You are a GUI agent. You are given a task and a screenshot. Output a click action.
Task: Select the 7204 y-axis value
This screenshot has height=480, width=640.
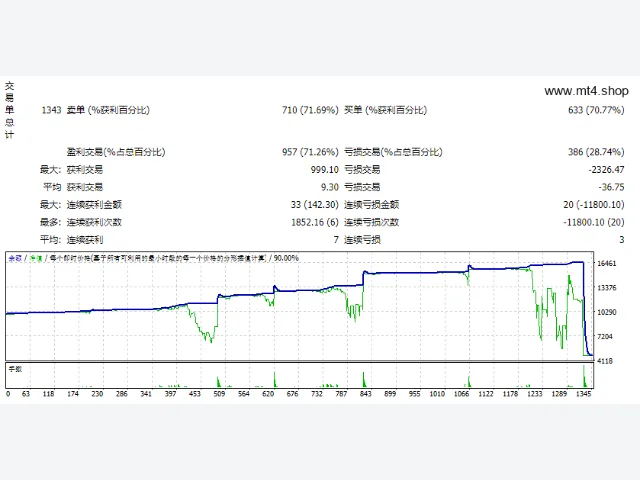(605, 337)
